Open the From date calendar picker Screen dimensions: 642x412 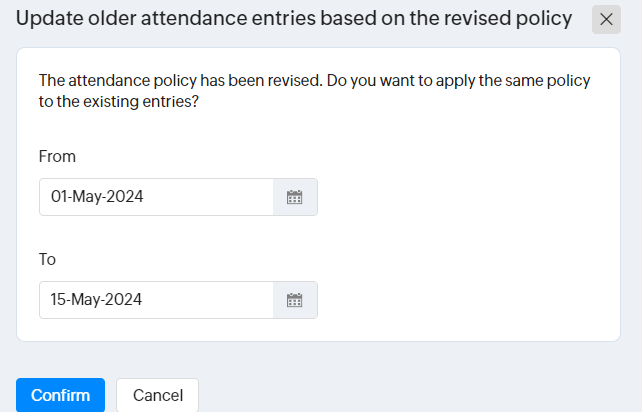(x=295, y=197)
